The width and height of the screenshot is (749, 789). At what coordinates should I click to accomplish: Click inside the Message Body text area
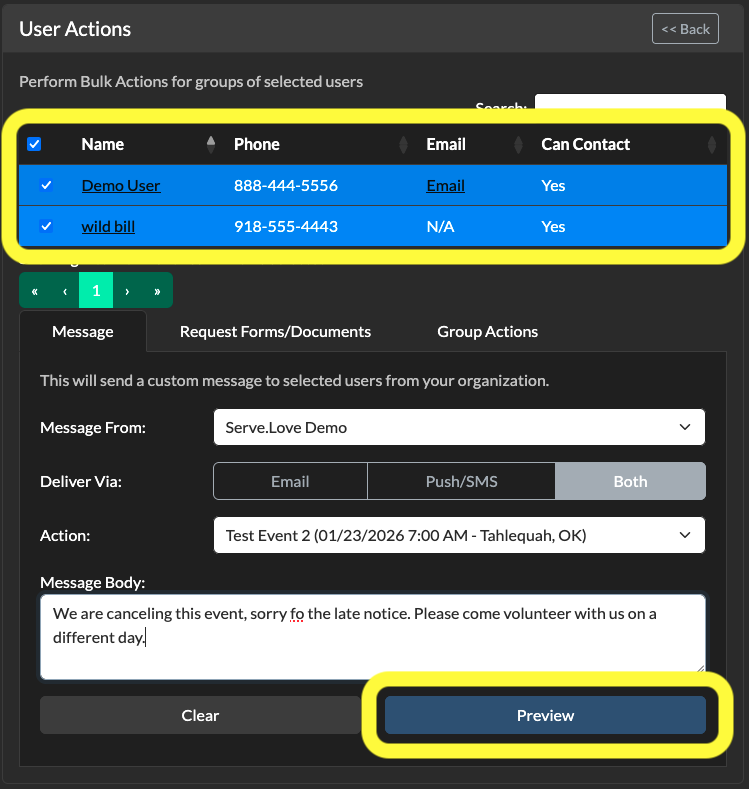coord(373,637)
